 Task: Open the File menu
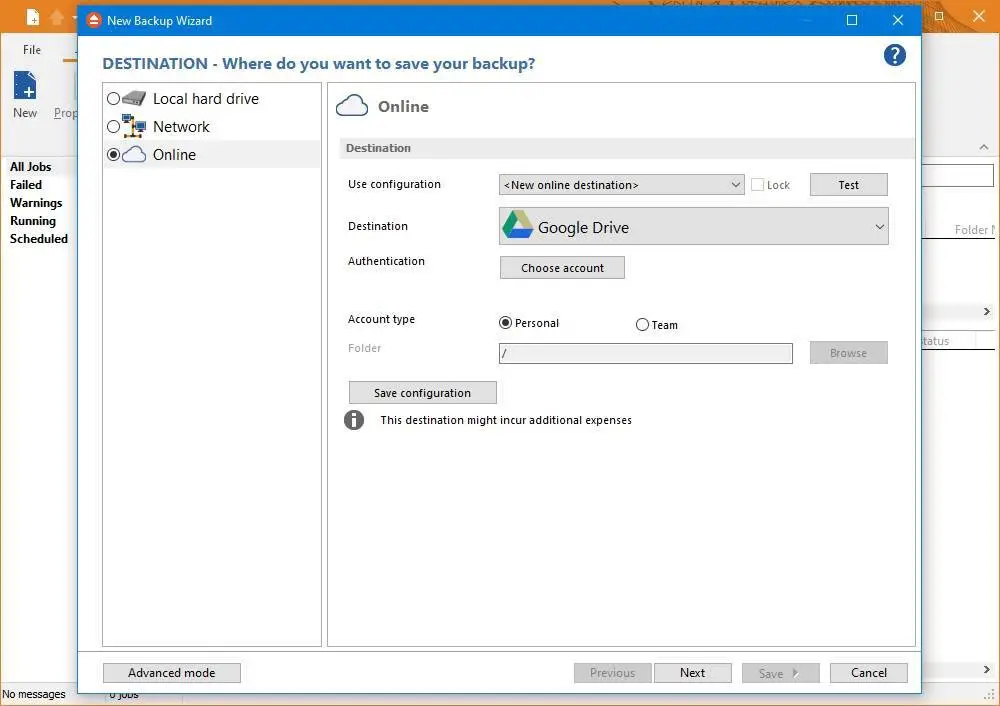click(32, 50)
